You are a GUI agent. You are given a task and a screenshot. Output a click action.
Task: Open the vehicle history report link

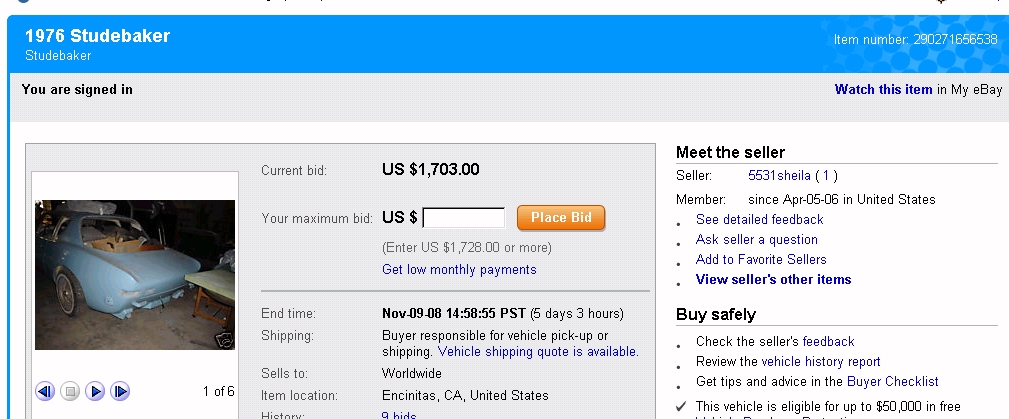[821, 362]
